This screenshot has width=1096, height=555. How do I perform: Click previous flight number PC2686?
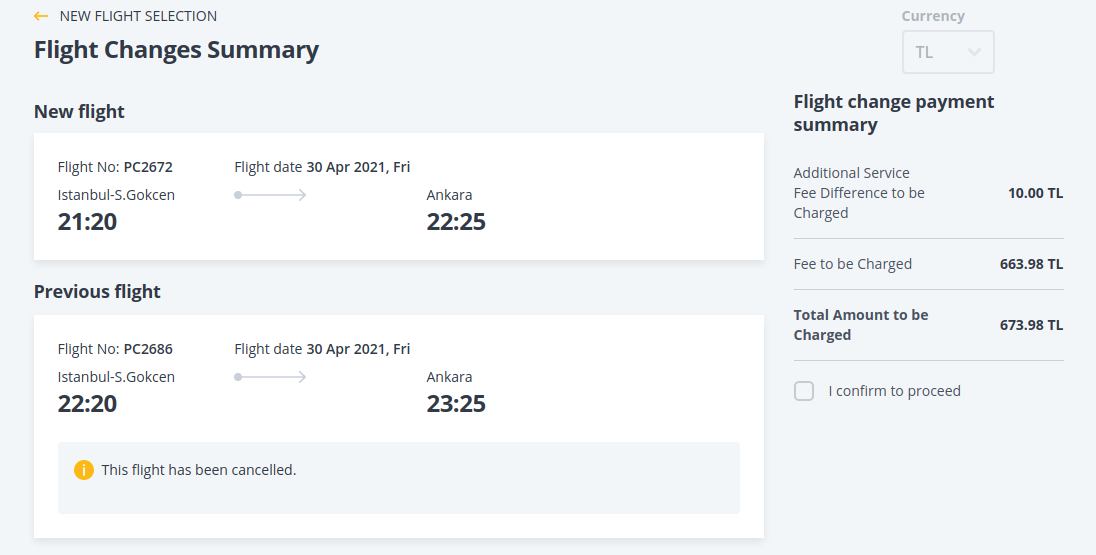[148, 349]
